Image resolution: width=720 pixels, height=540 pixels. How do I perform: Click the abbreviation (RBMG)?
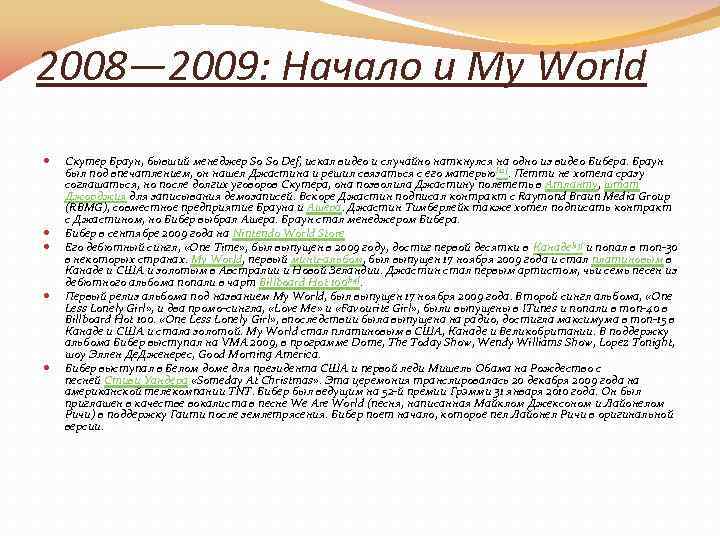(x=87, y=208)
